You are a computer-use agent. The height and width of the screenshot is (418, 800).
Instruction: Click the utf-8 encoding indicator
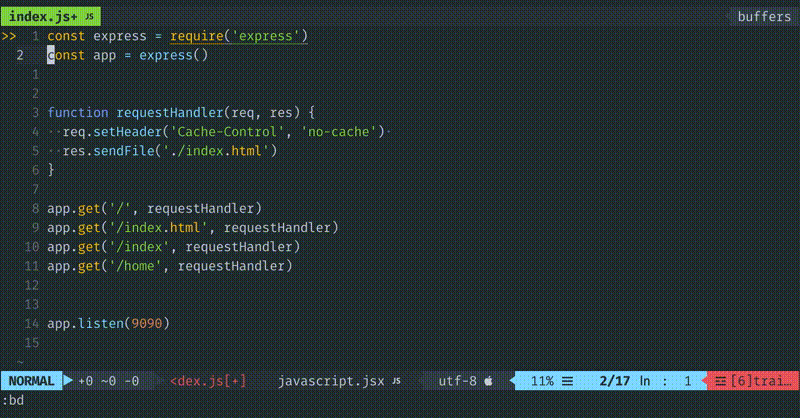pos(459,381)
